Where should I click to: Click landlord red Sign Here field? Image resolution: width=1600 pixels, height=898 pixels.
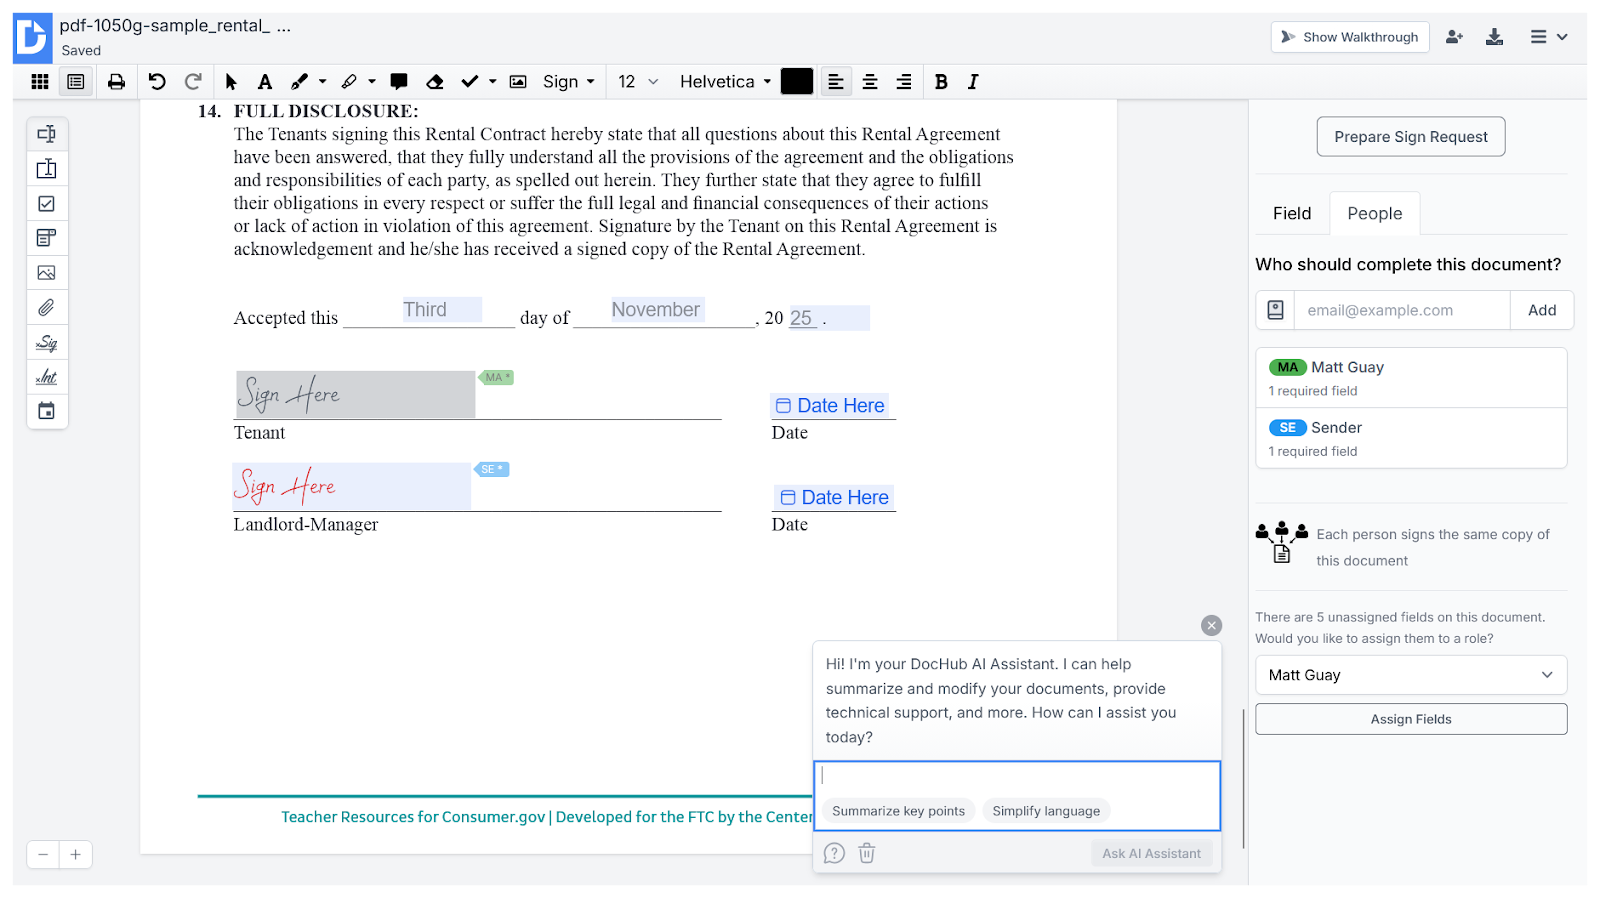point(351,486)
